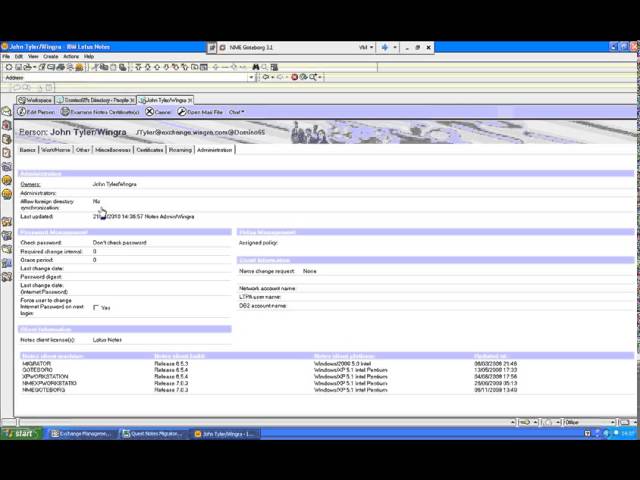Select the Miscellaneous tab
The width and height of the screenshot is (640, 480).
tap(113, 150)
